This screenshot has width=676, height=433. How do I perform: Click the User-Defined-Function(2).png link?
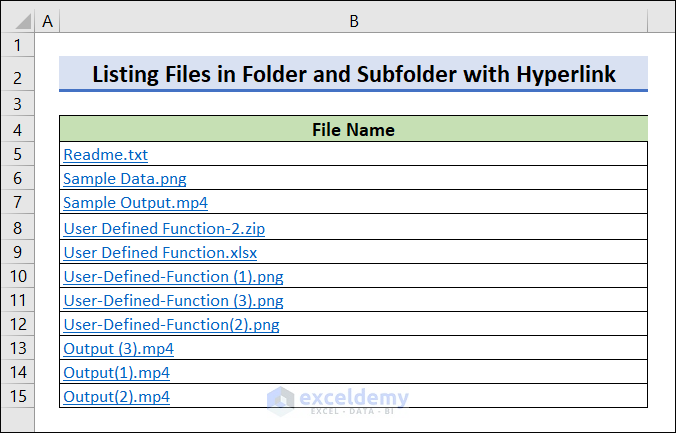pos(171,324)
